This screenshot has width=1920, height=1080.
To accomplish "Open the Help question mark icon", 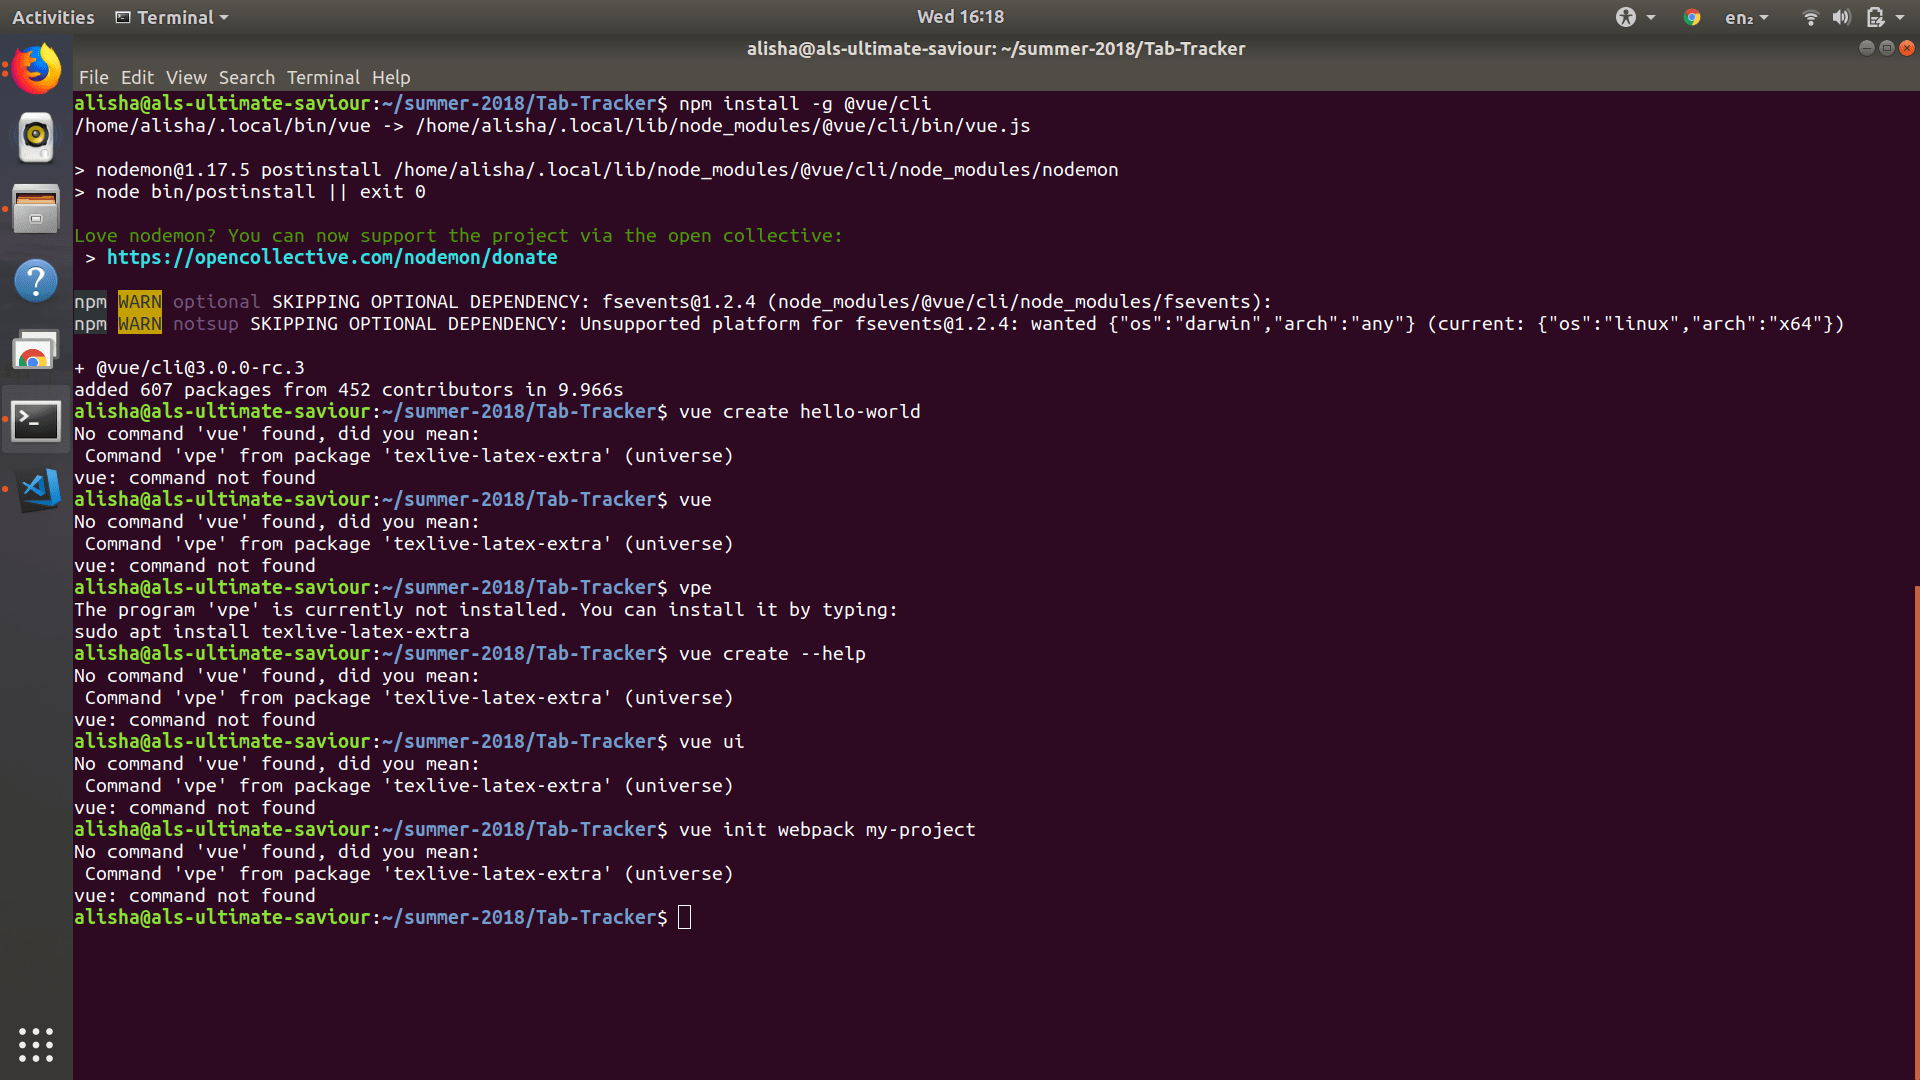I will pos(37,280).
